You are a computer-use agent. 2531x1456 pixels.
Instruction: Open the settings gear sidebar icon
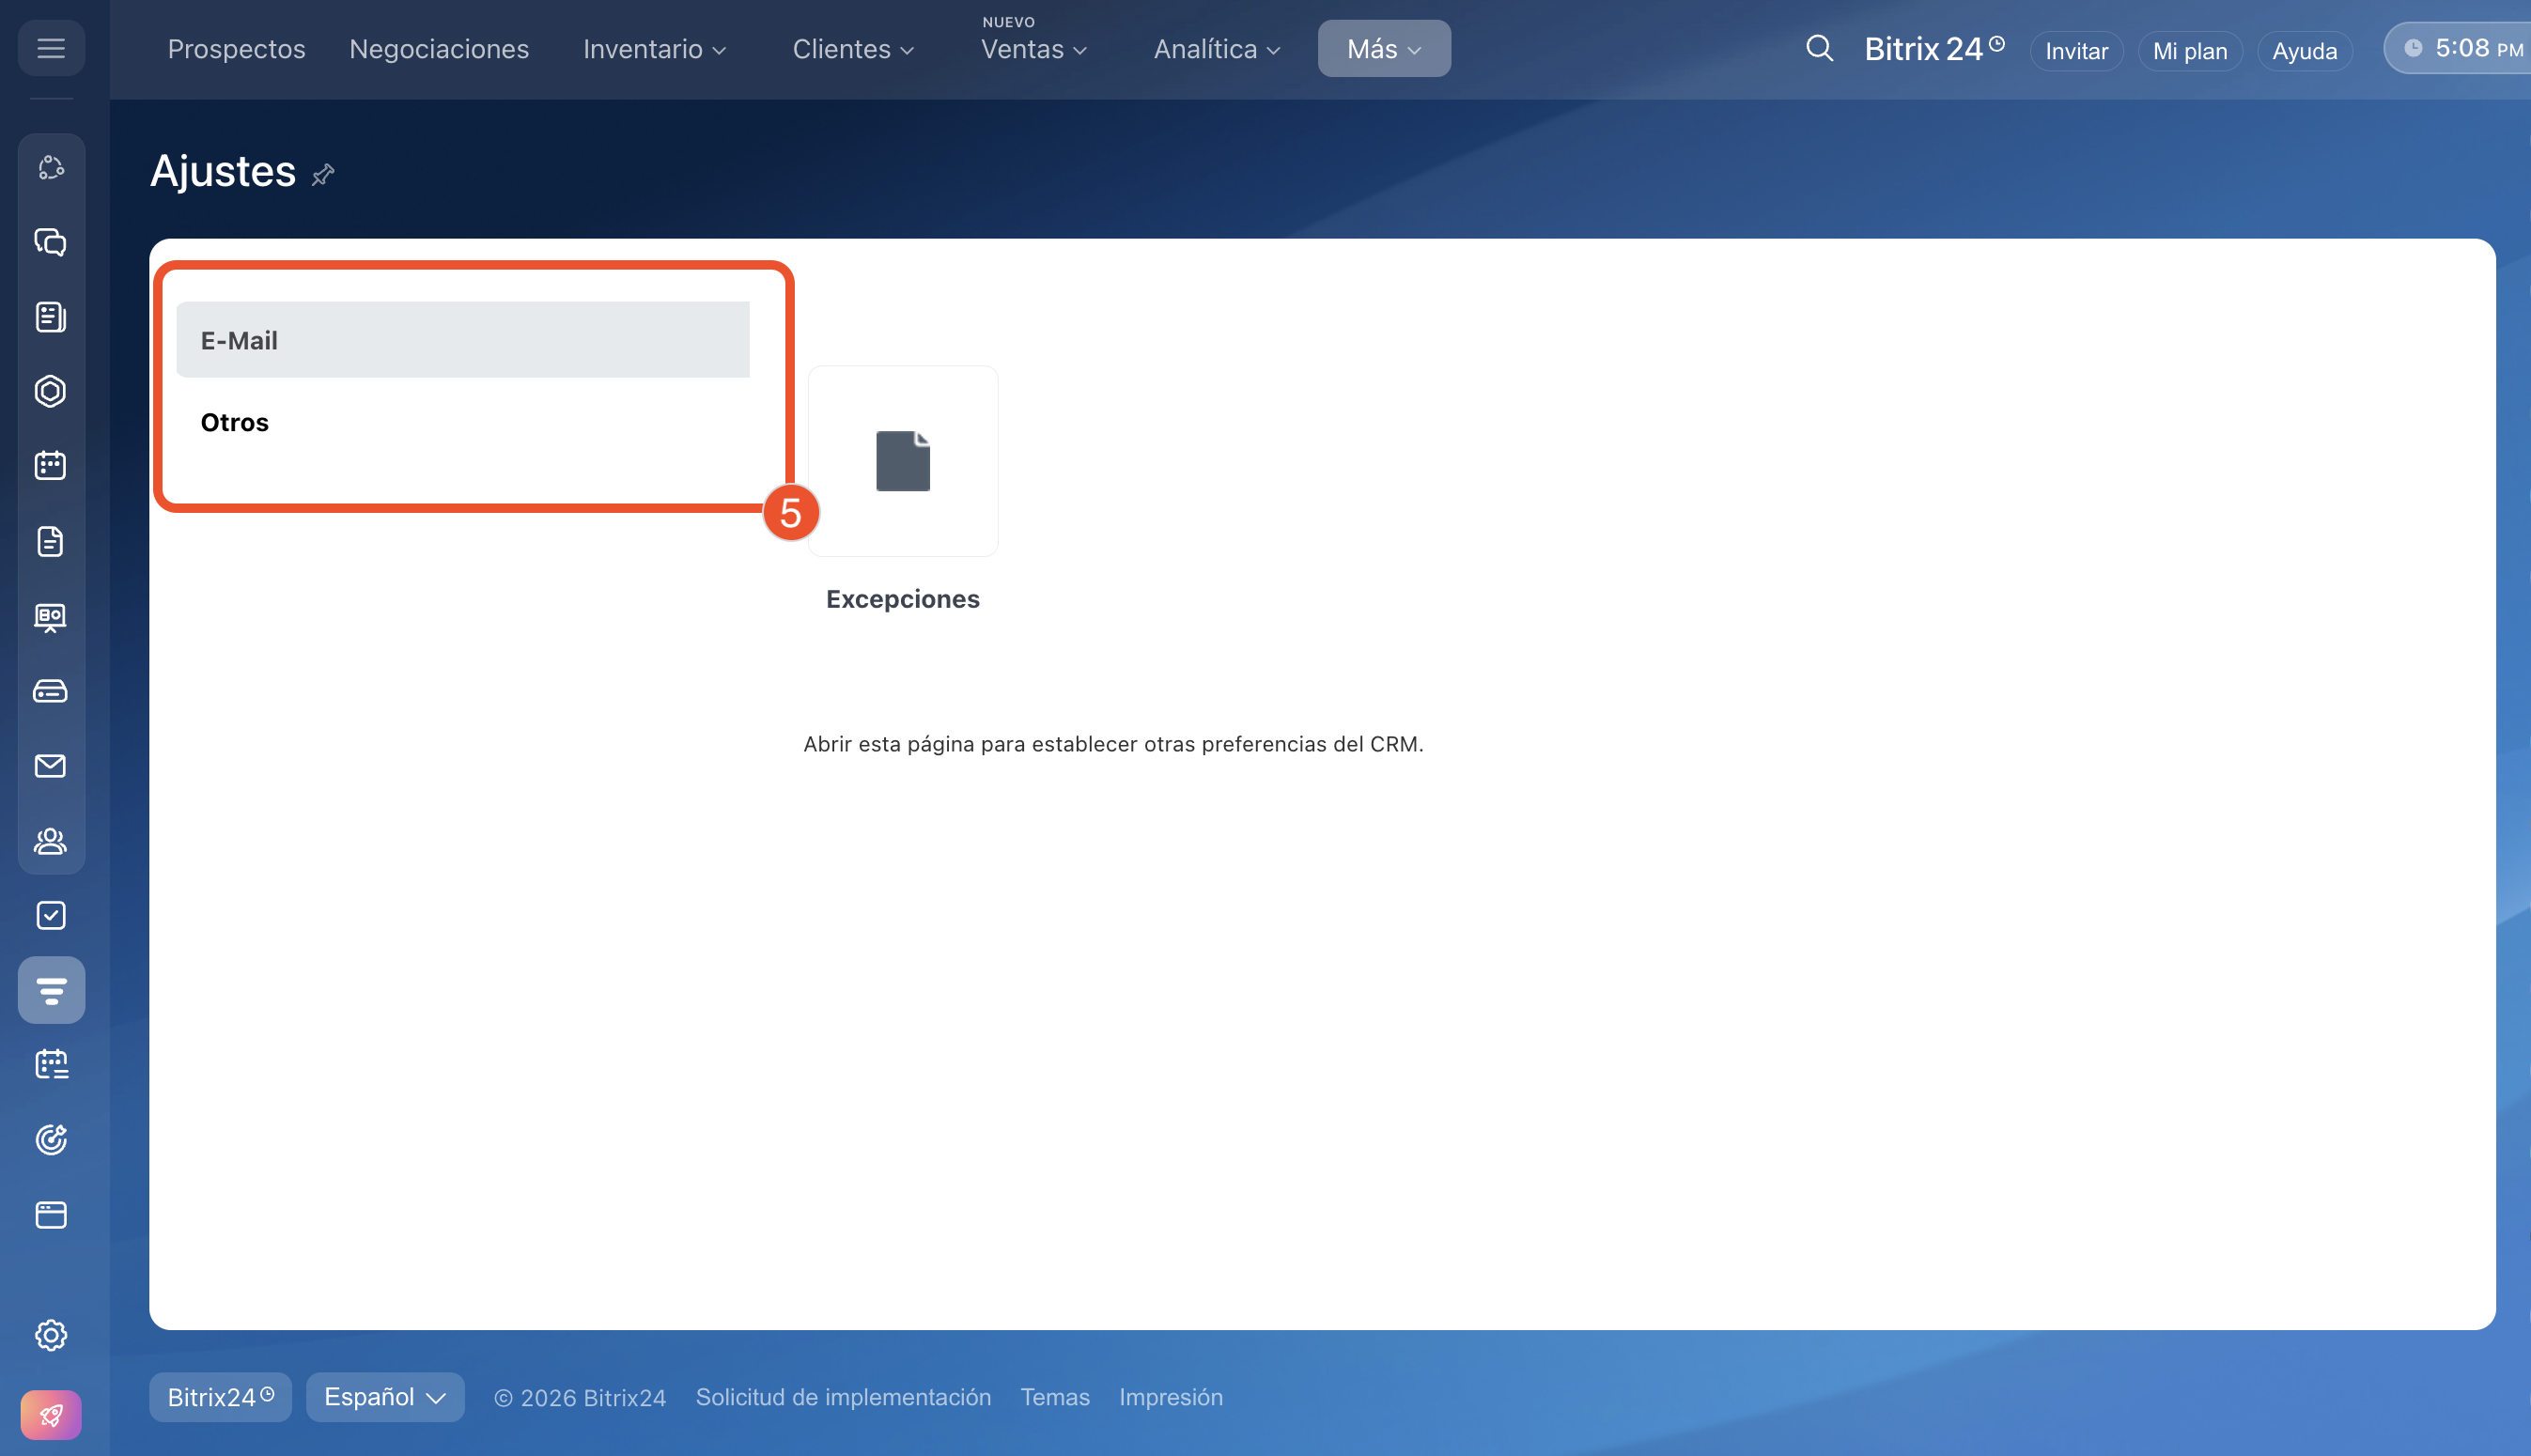[51, 1335]
